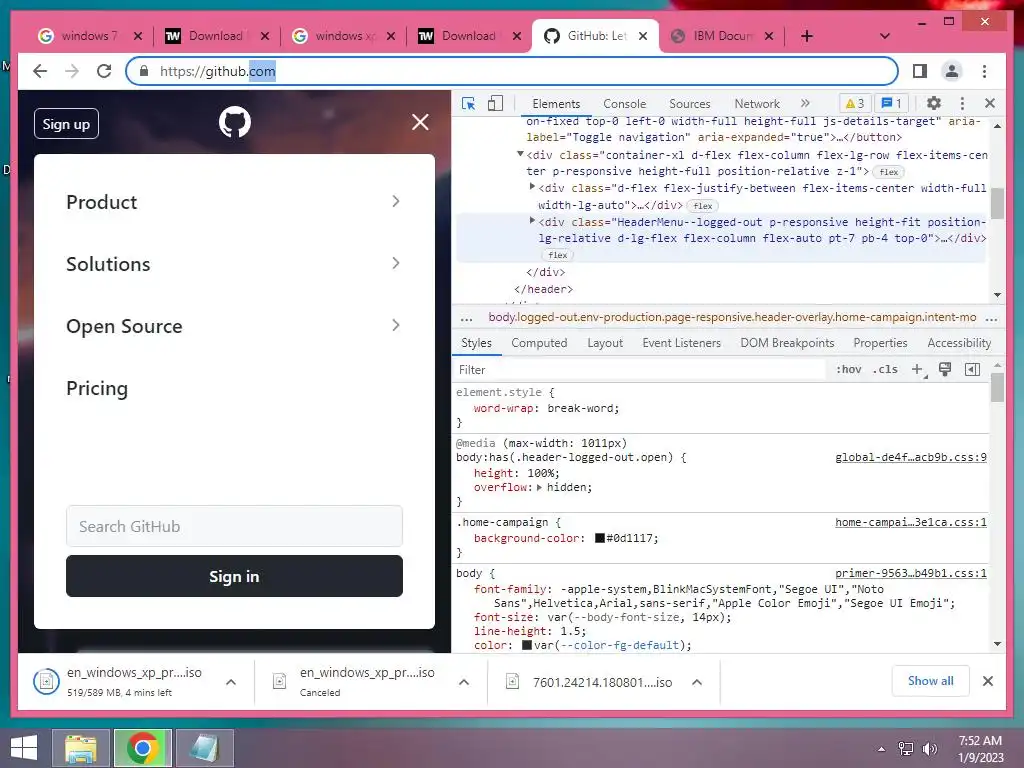The width and height of the screenshot is (1024, 768).
Task: Open the tab search dropdown arrow
Action: 885,36
